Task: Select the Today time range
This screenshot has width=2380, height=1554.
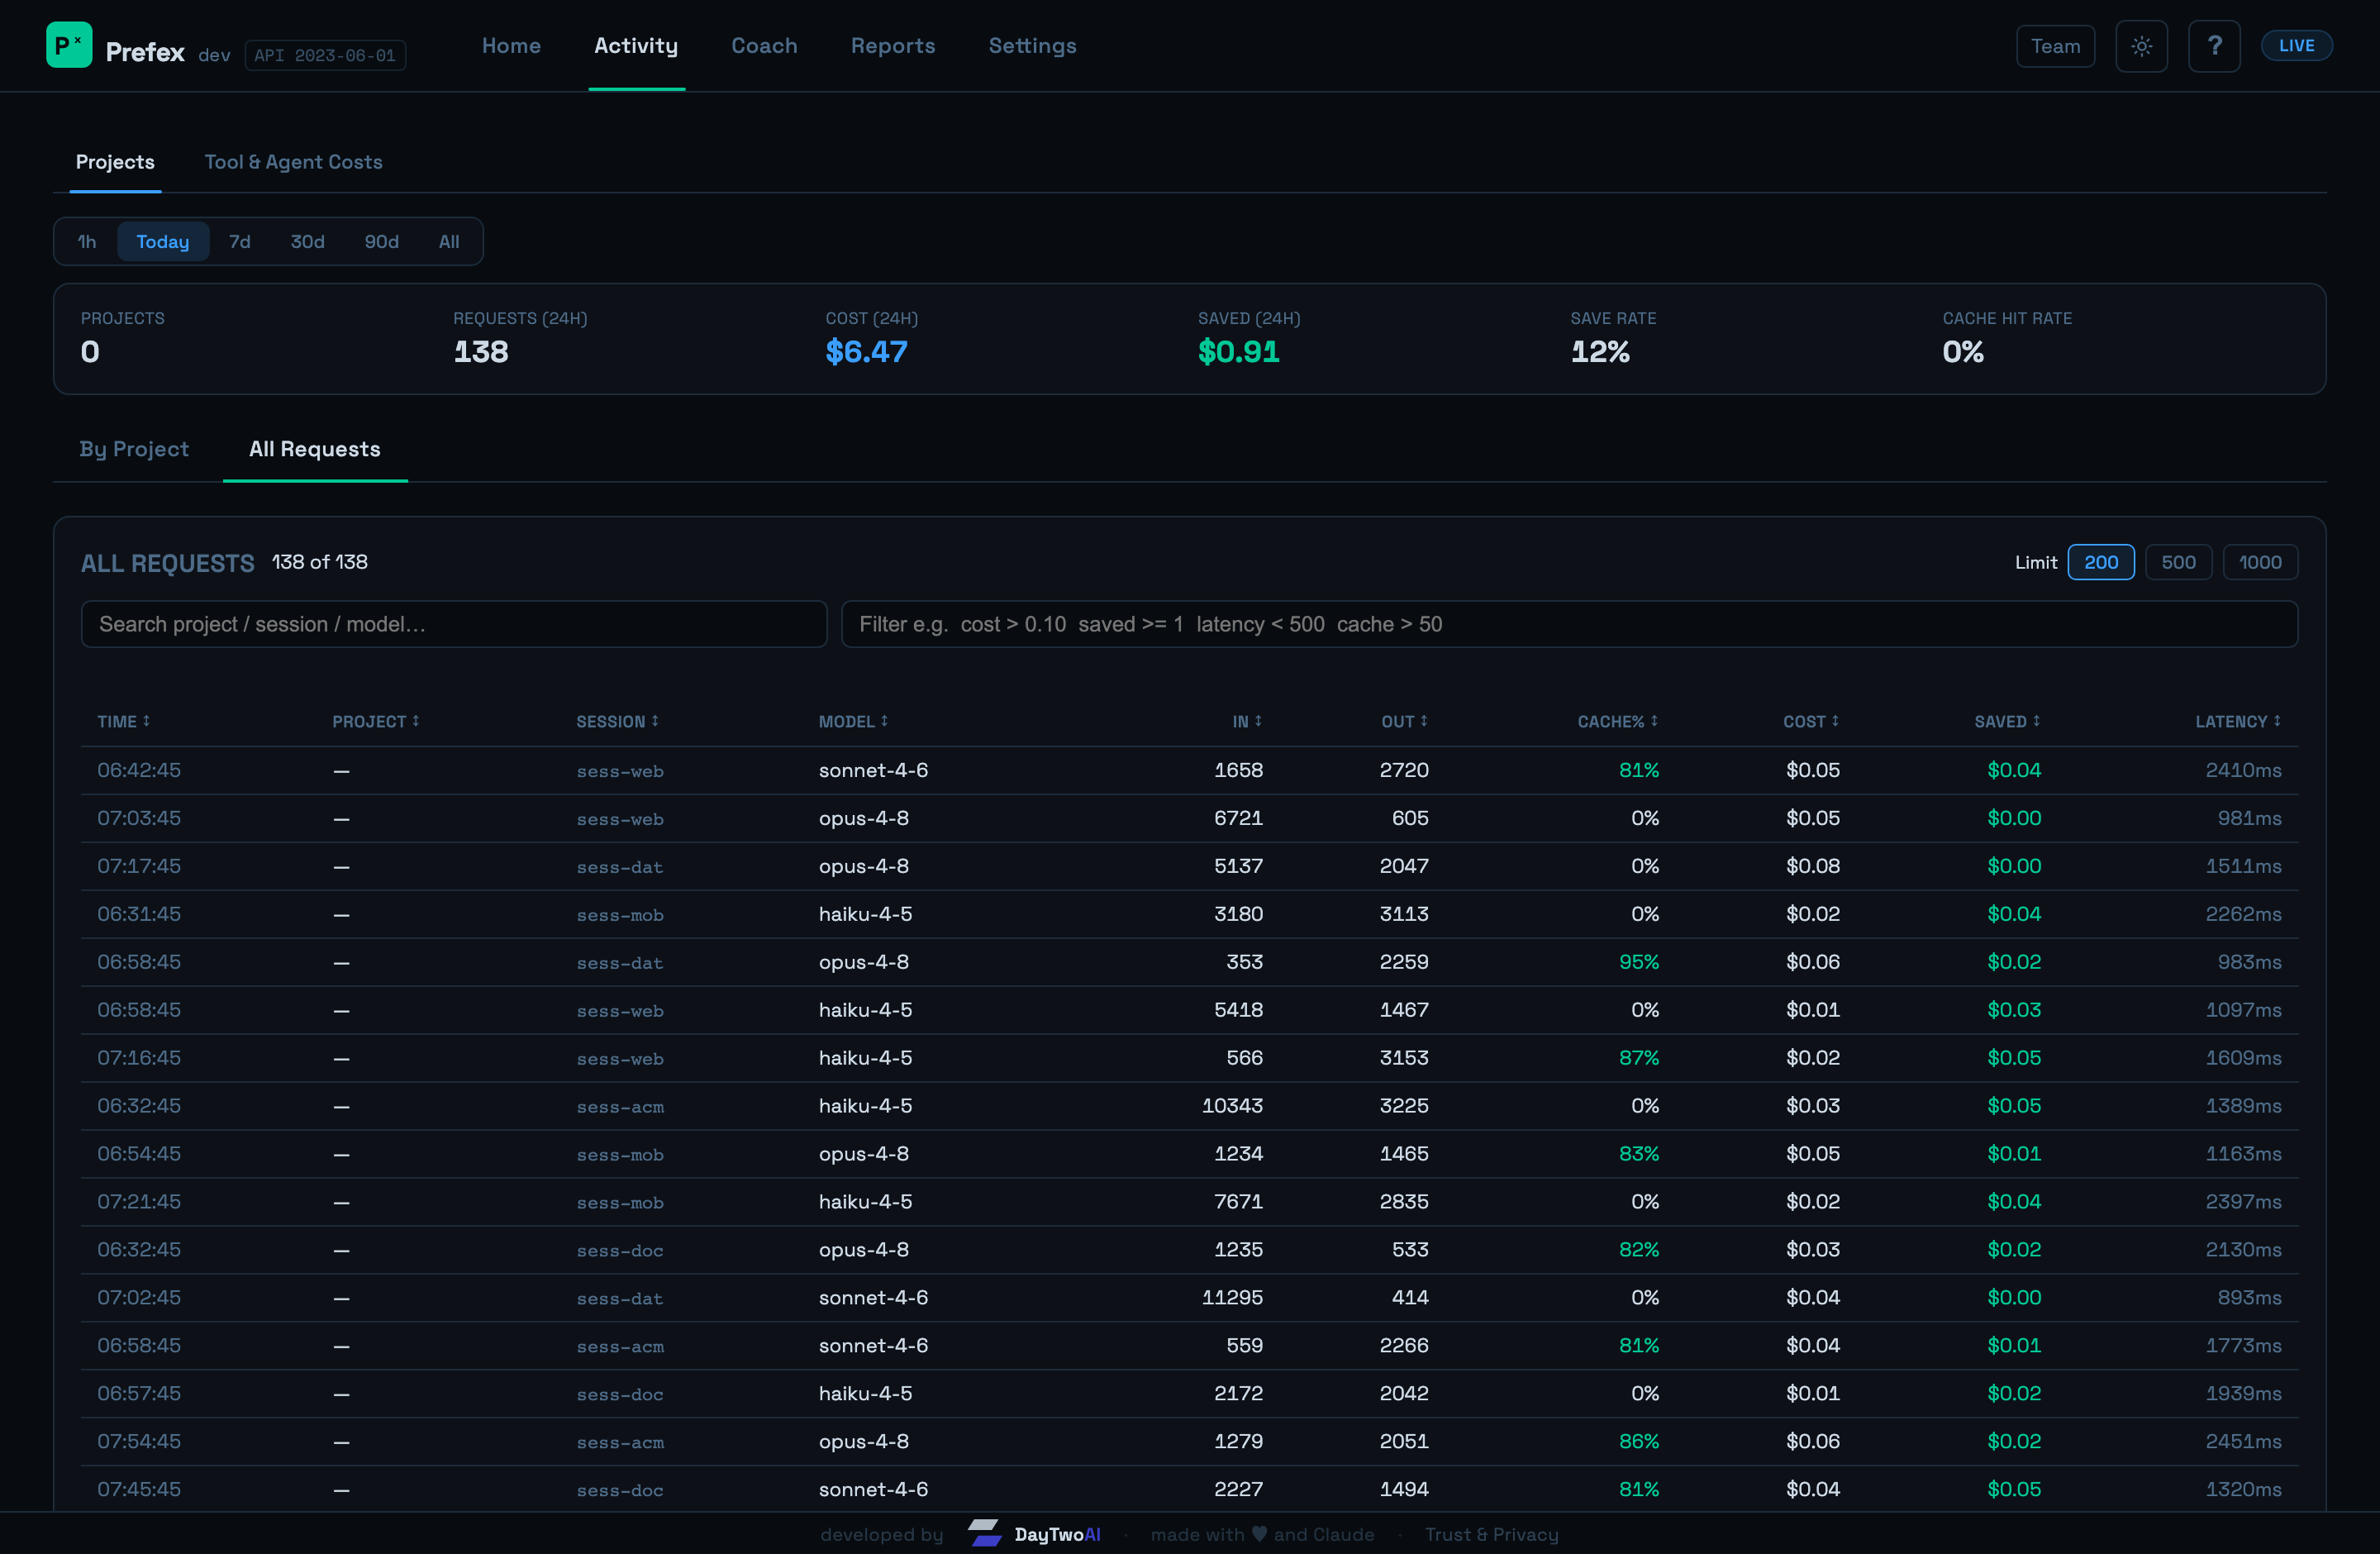Action: click(163, 241)
